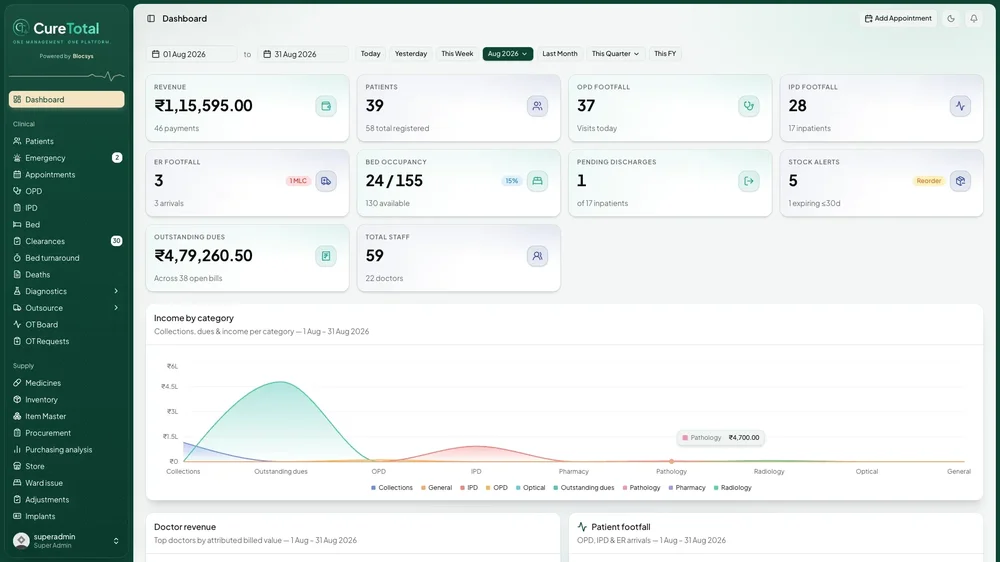Click the Medicines pill icon
Viewport: 1000px width, 562px height.
pyautogui.click(x=17, y=383)
